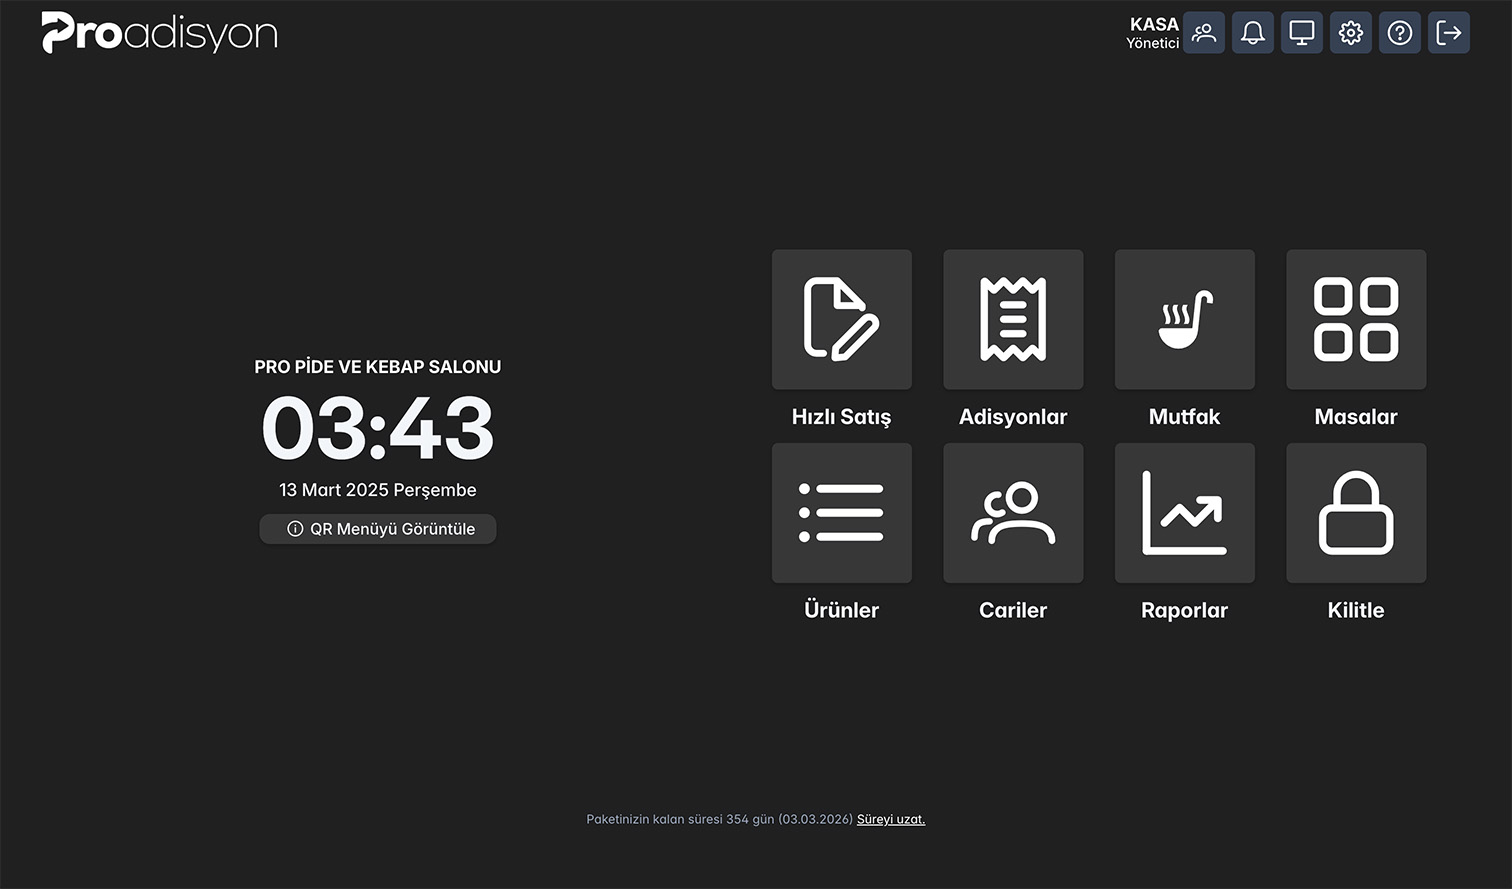The image size is (1512, 889).
Task: Open the Hızlı Satış quick sale tile
Action: pos(841,320)
